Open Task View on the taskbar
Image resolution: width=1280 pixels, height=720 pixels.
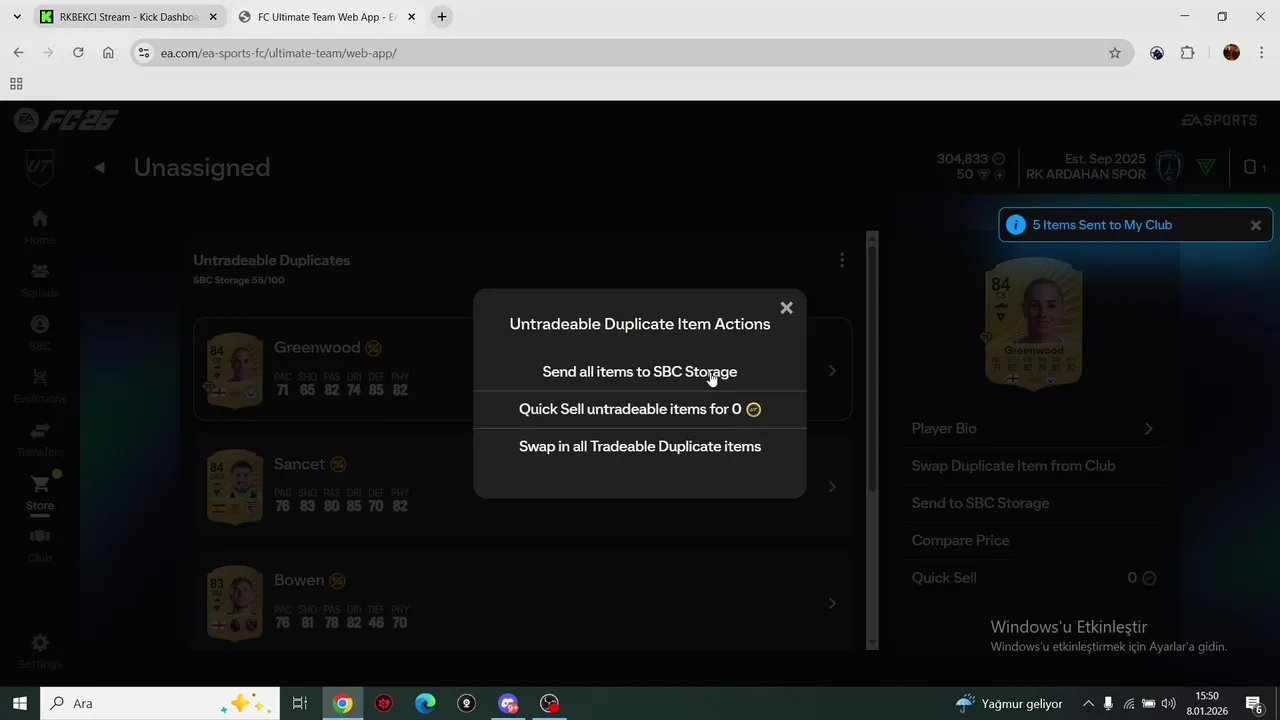[x=299, y=703]
